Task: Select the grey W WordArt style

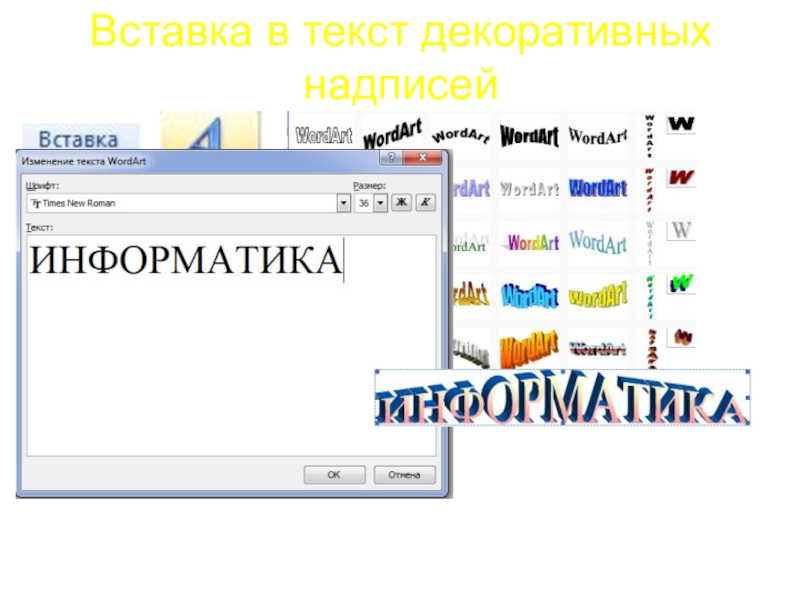Action: (681, 231)
